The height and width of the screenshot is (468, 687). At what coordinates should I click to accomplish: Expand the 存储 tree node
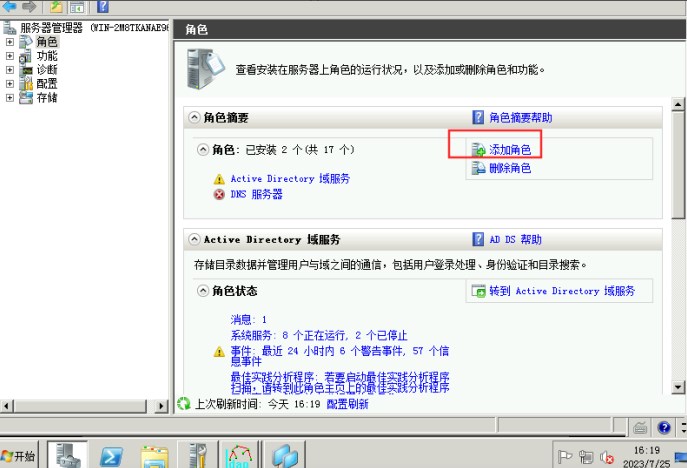(10, 98)
